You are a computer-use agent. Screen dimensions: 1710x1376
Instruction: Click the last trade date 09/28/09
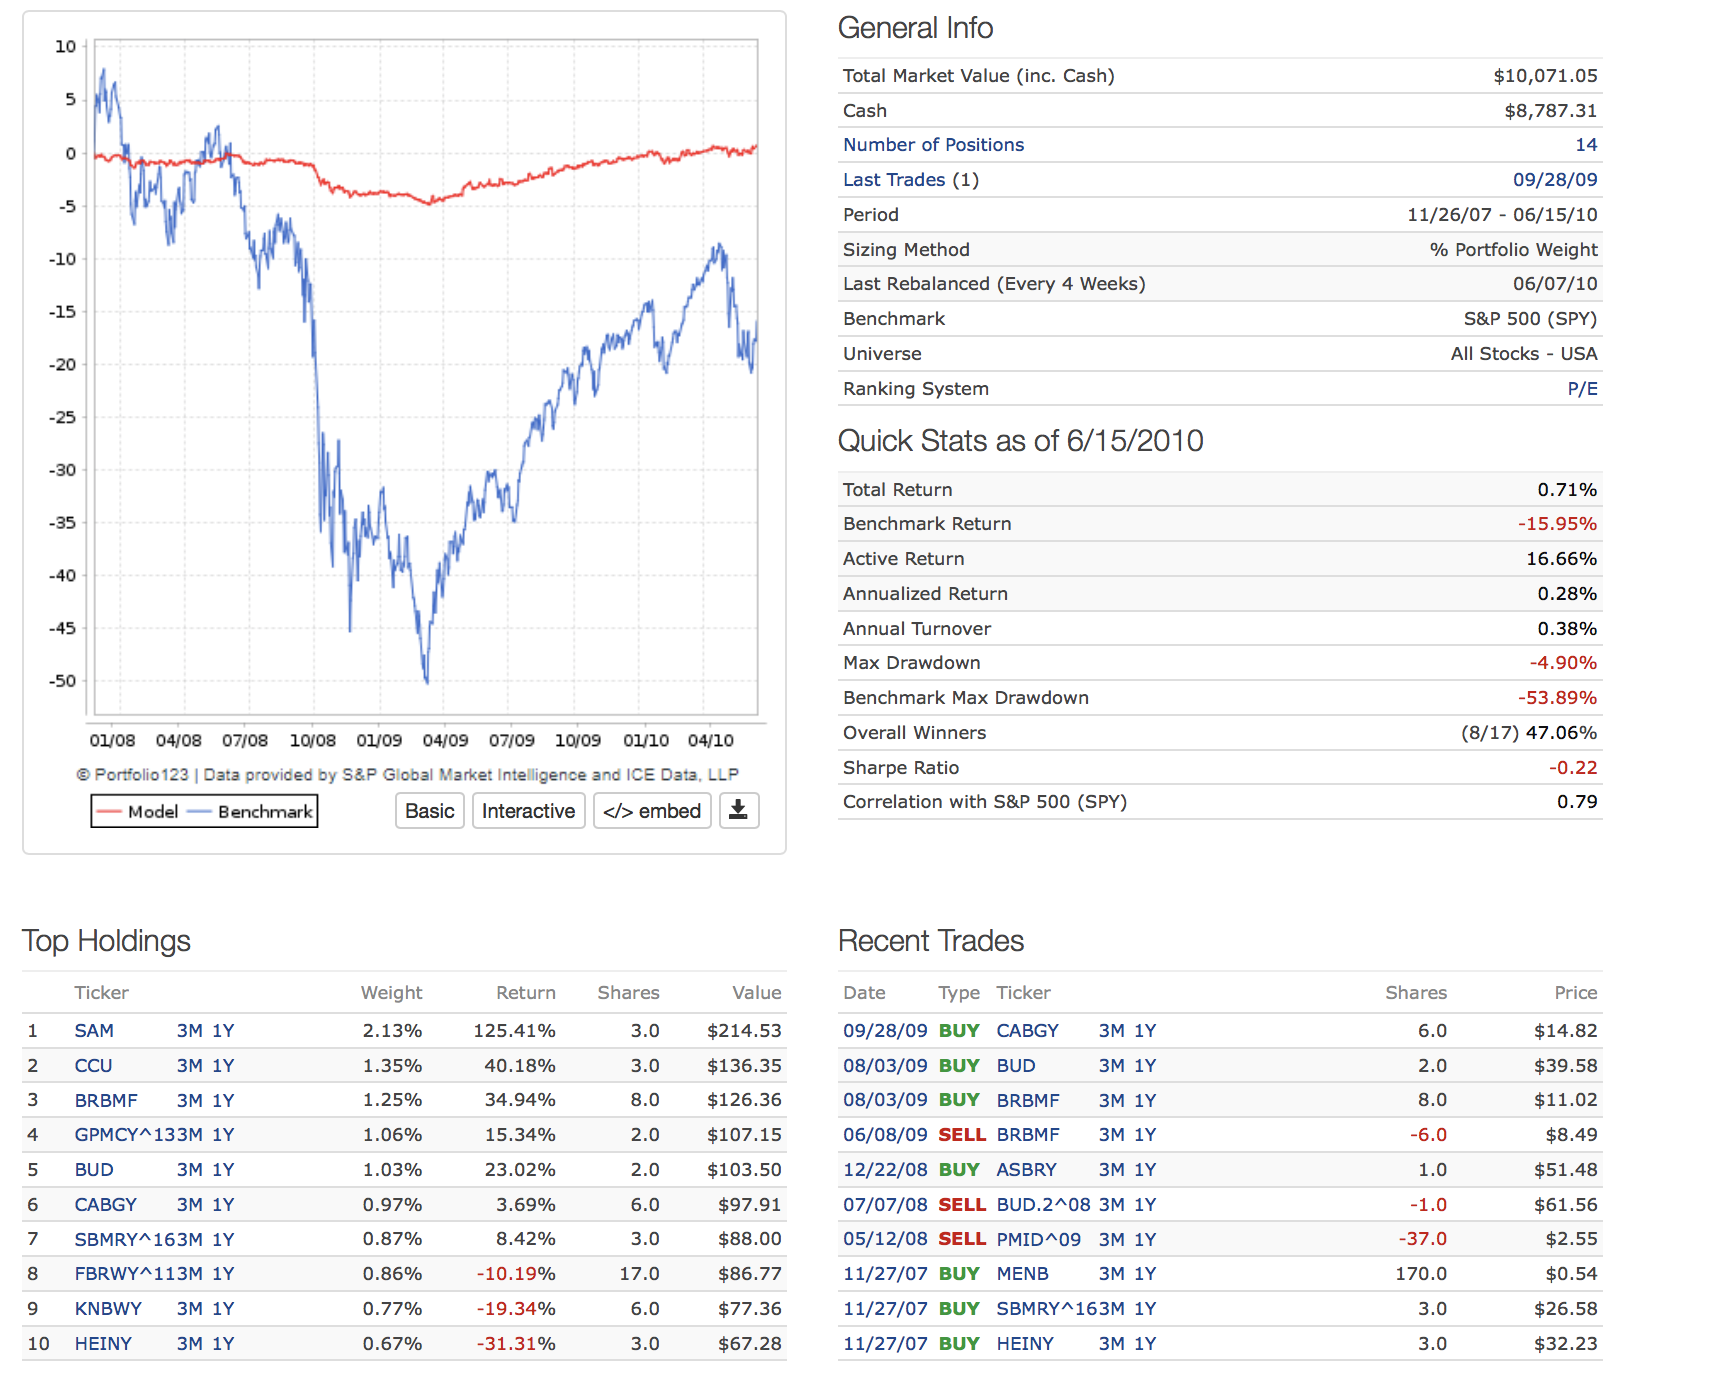[x=1554, y=180]
